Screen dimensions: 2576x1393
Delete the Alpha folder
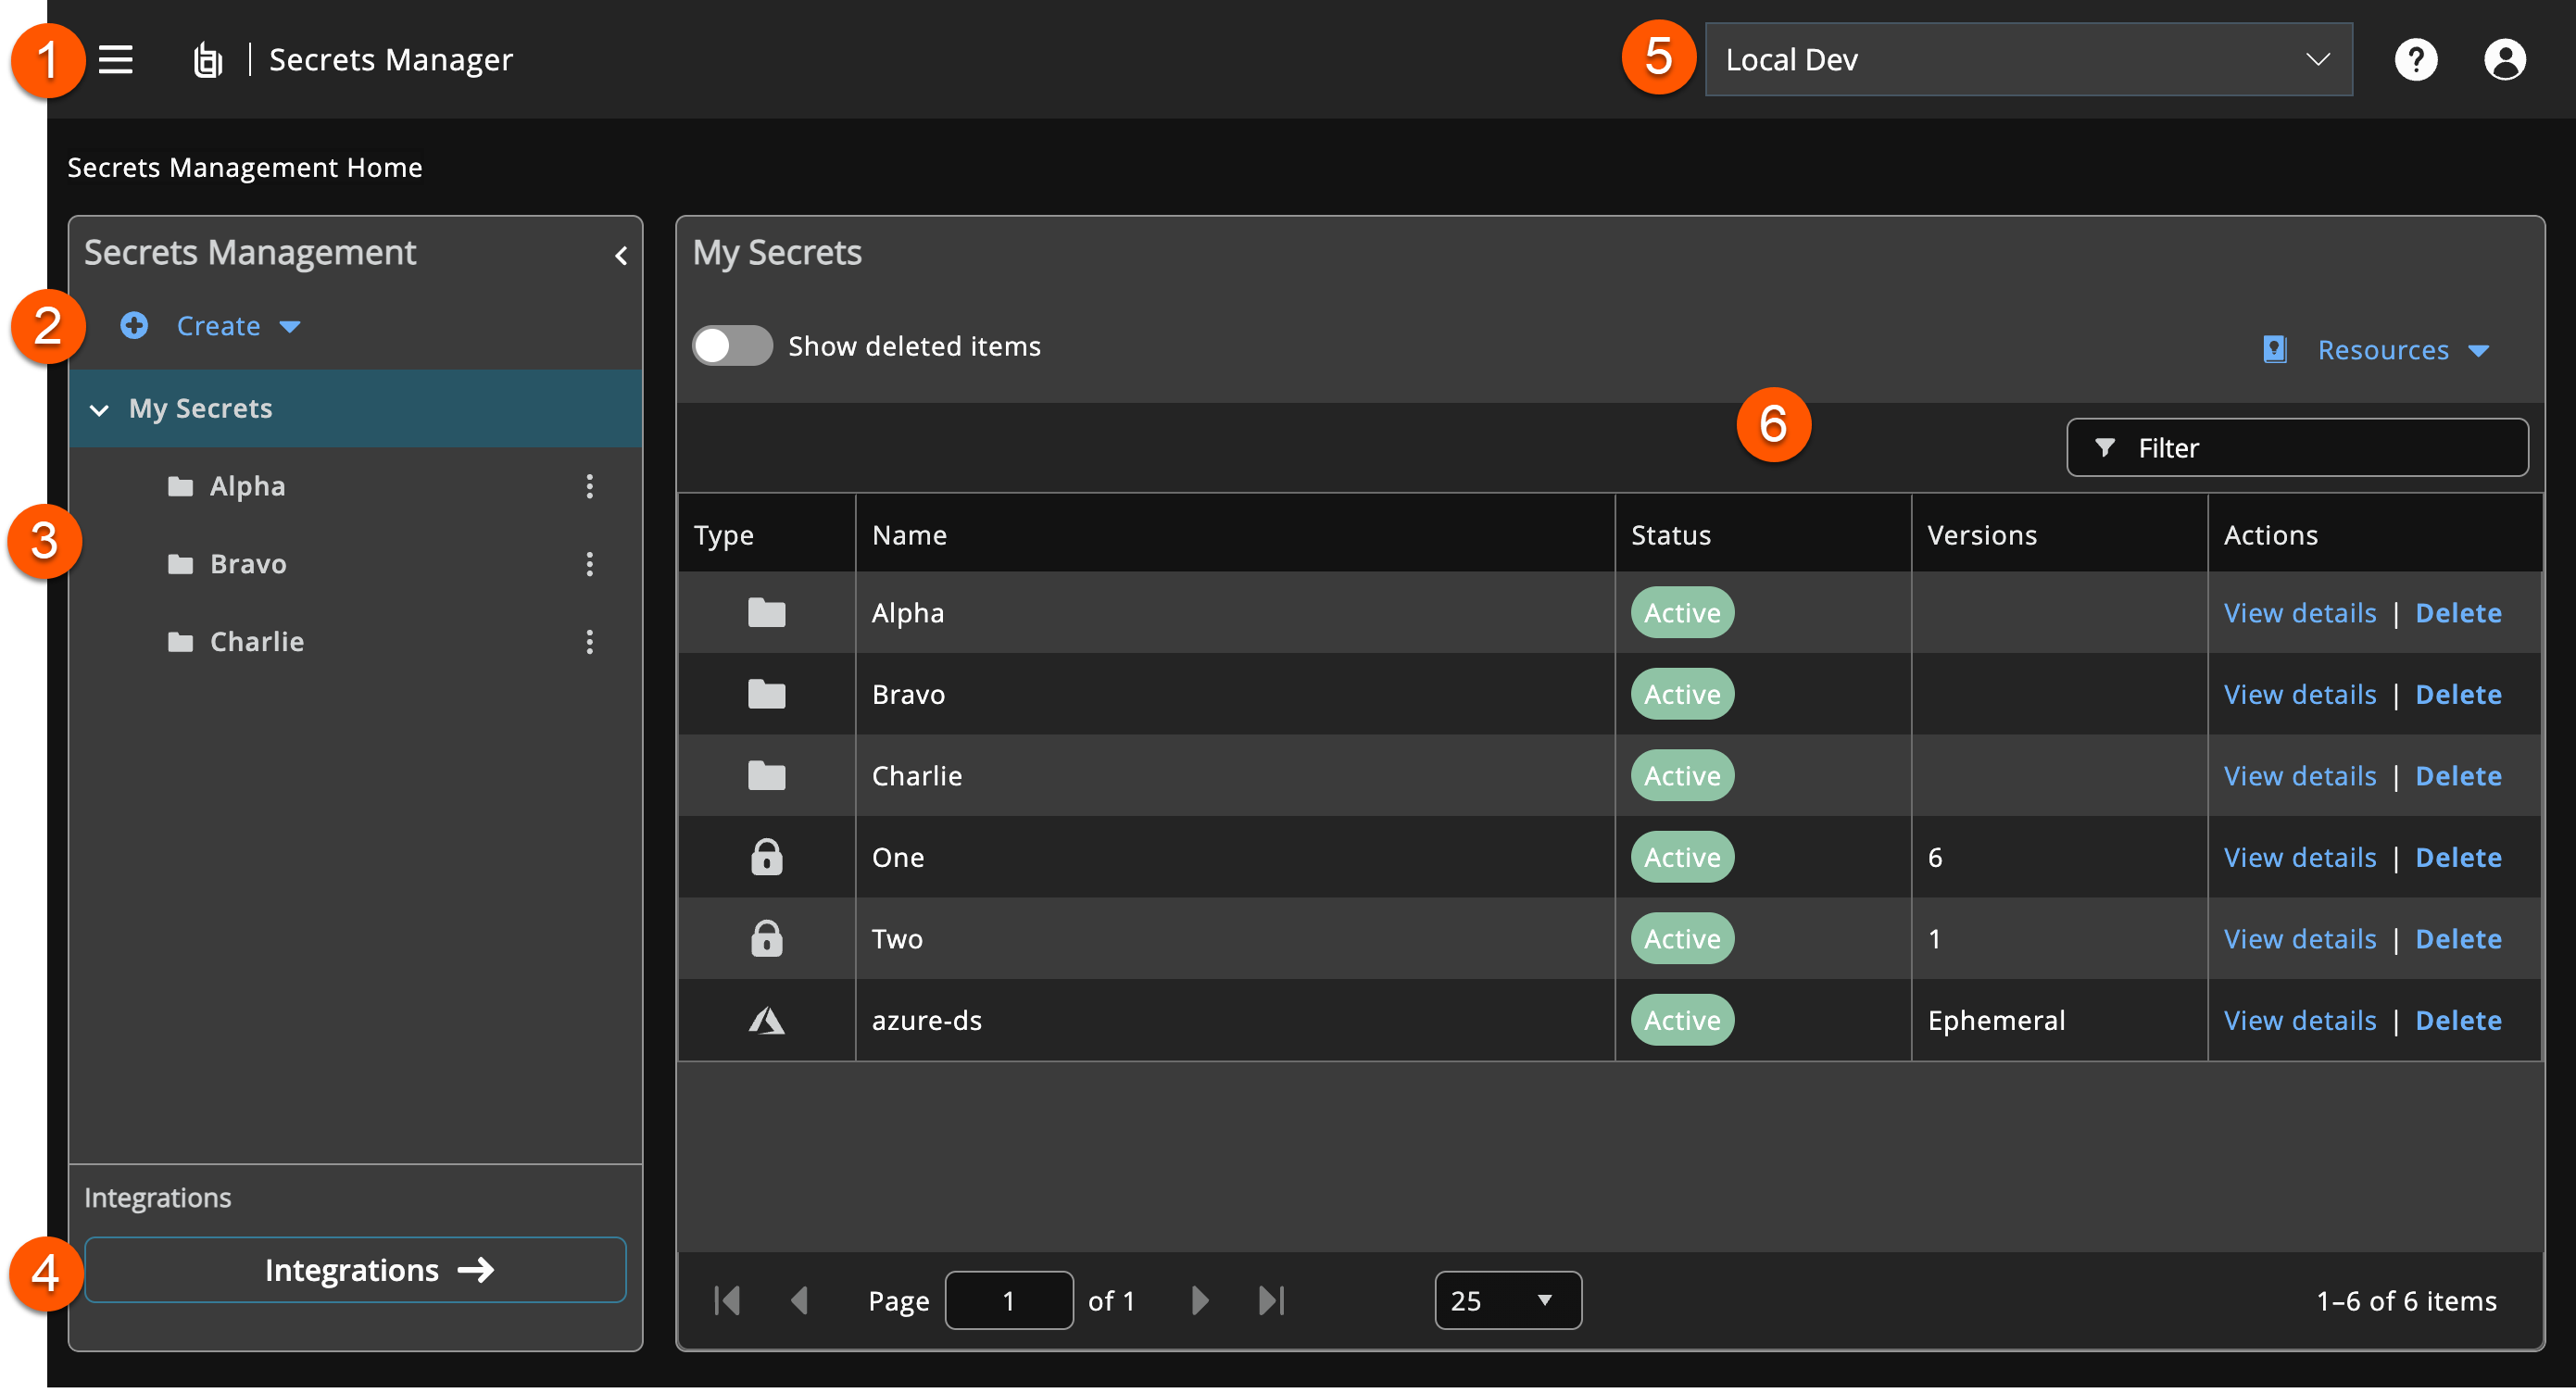(2458, 612)
